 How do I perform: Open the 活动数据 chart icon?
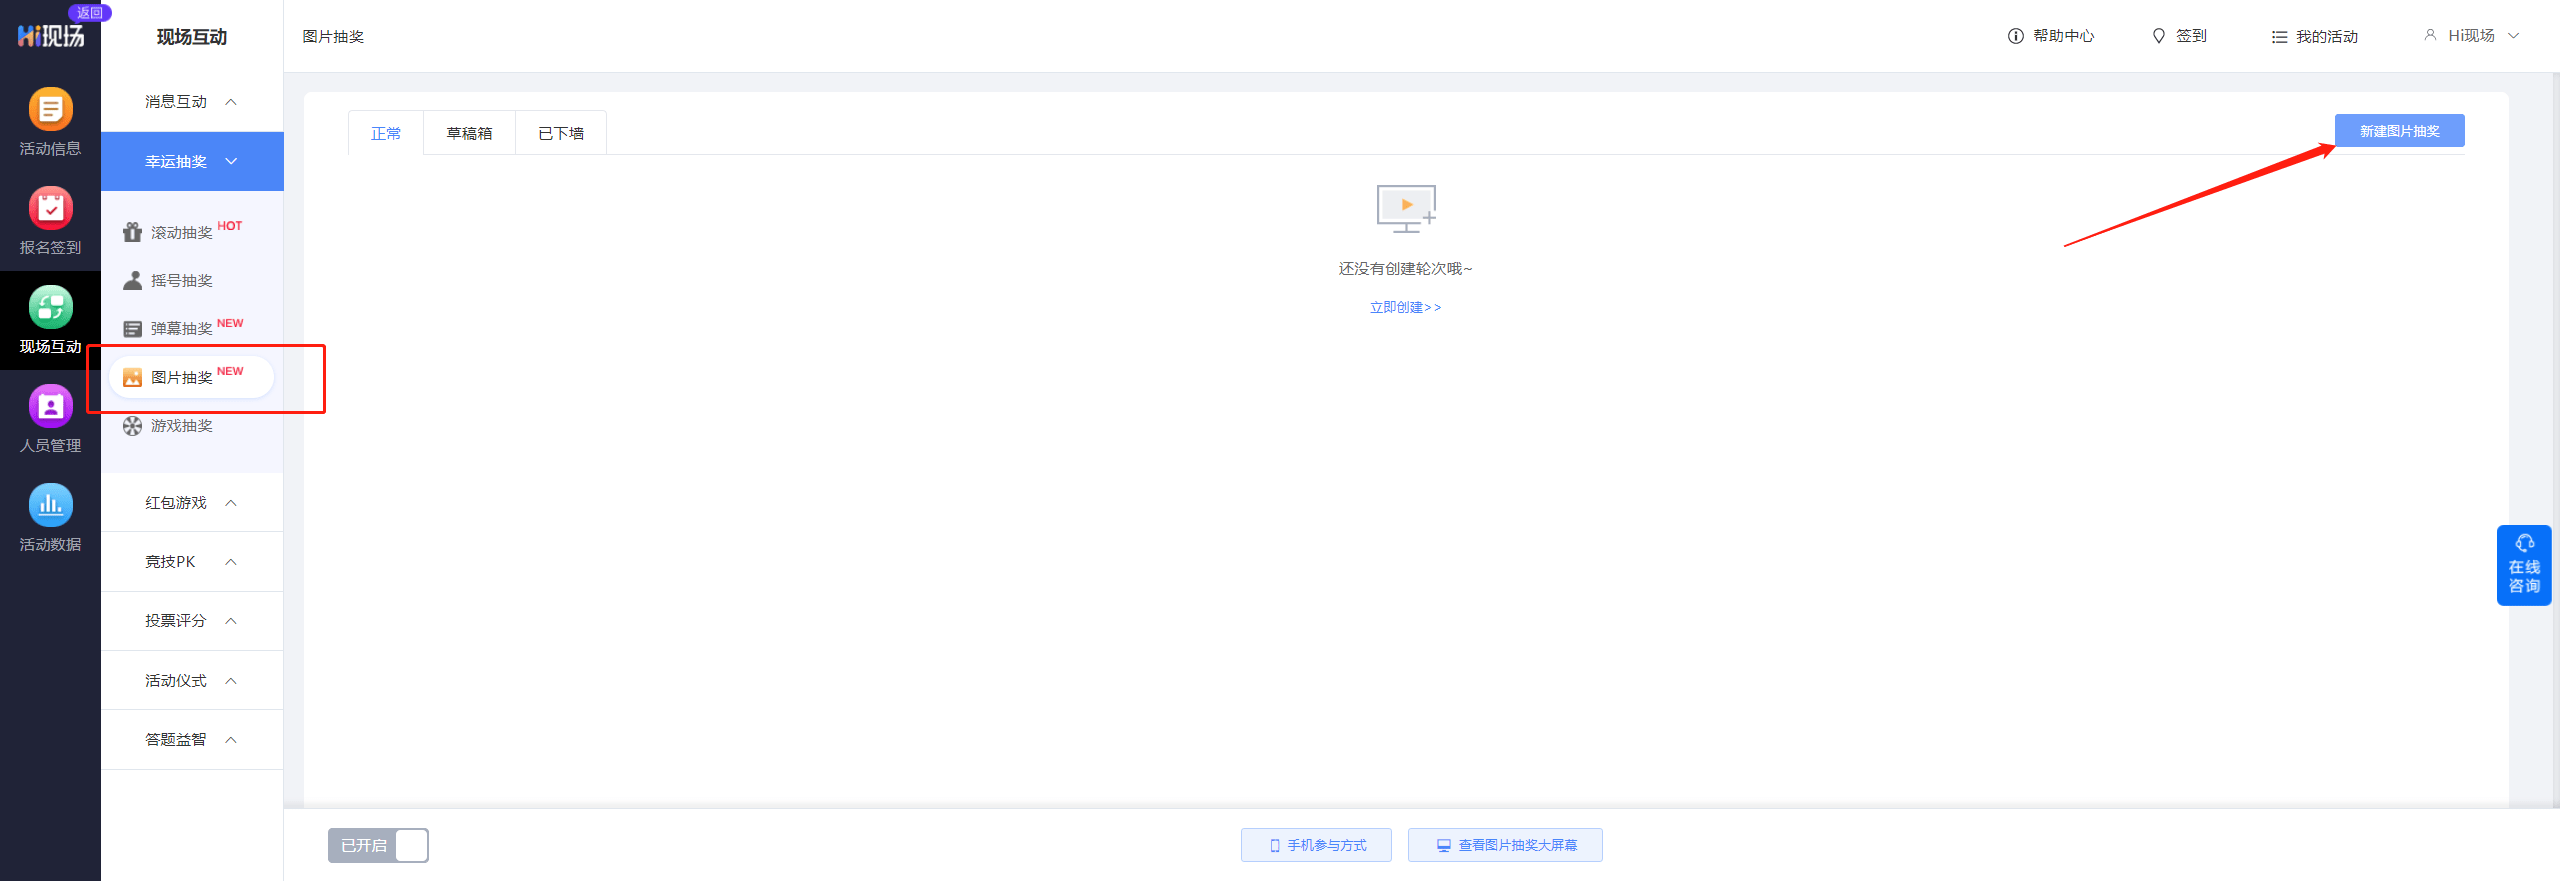click(50, 506)
